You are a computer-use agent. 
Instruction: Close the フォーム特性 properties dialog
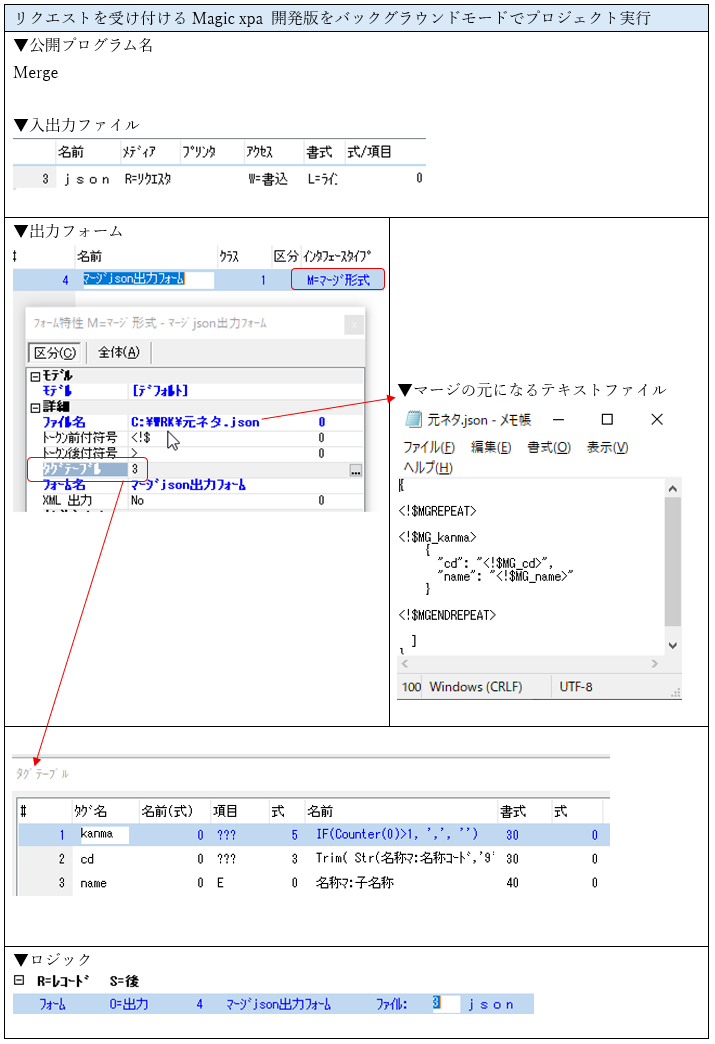[353, 324]
